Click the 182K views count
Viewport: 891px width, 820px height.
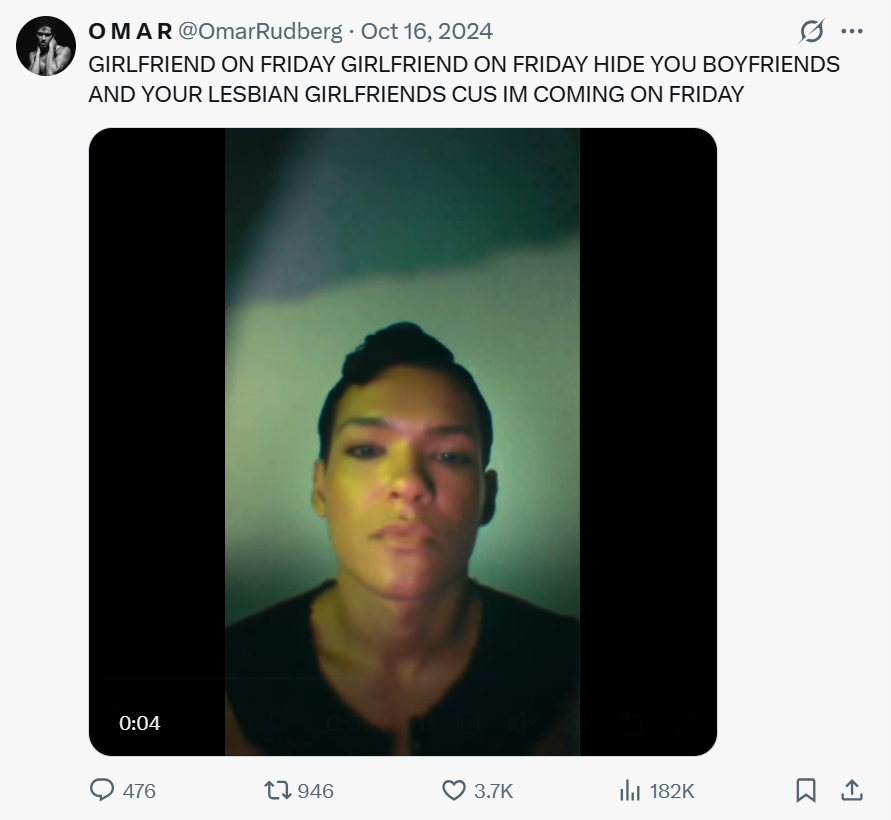point(671,791)
